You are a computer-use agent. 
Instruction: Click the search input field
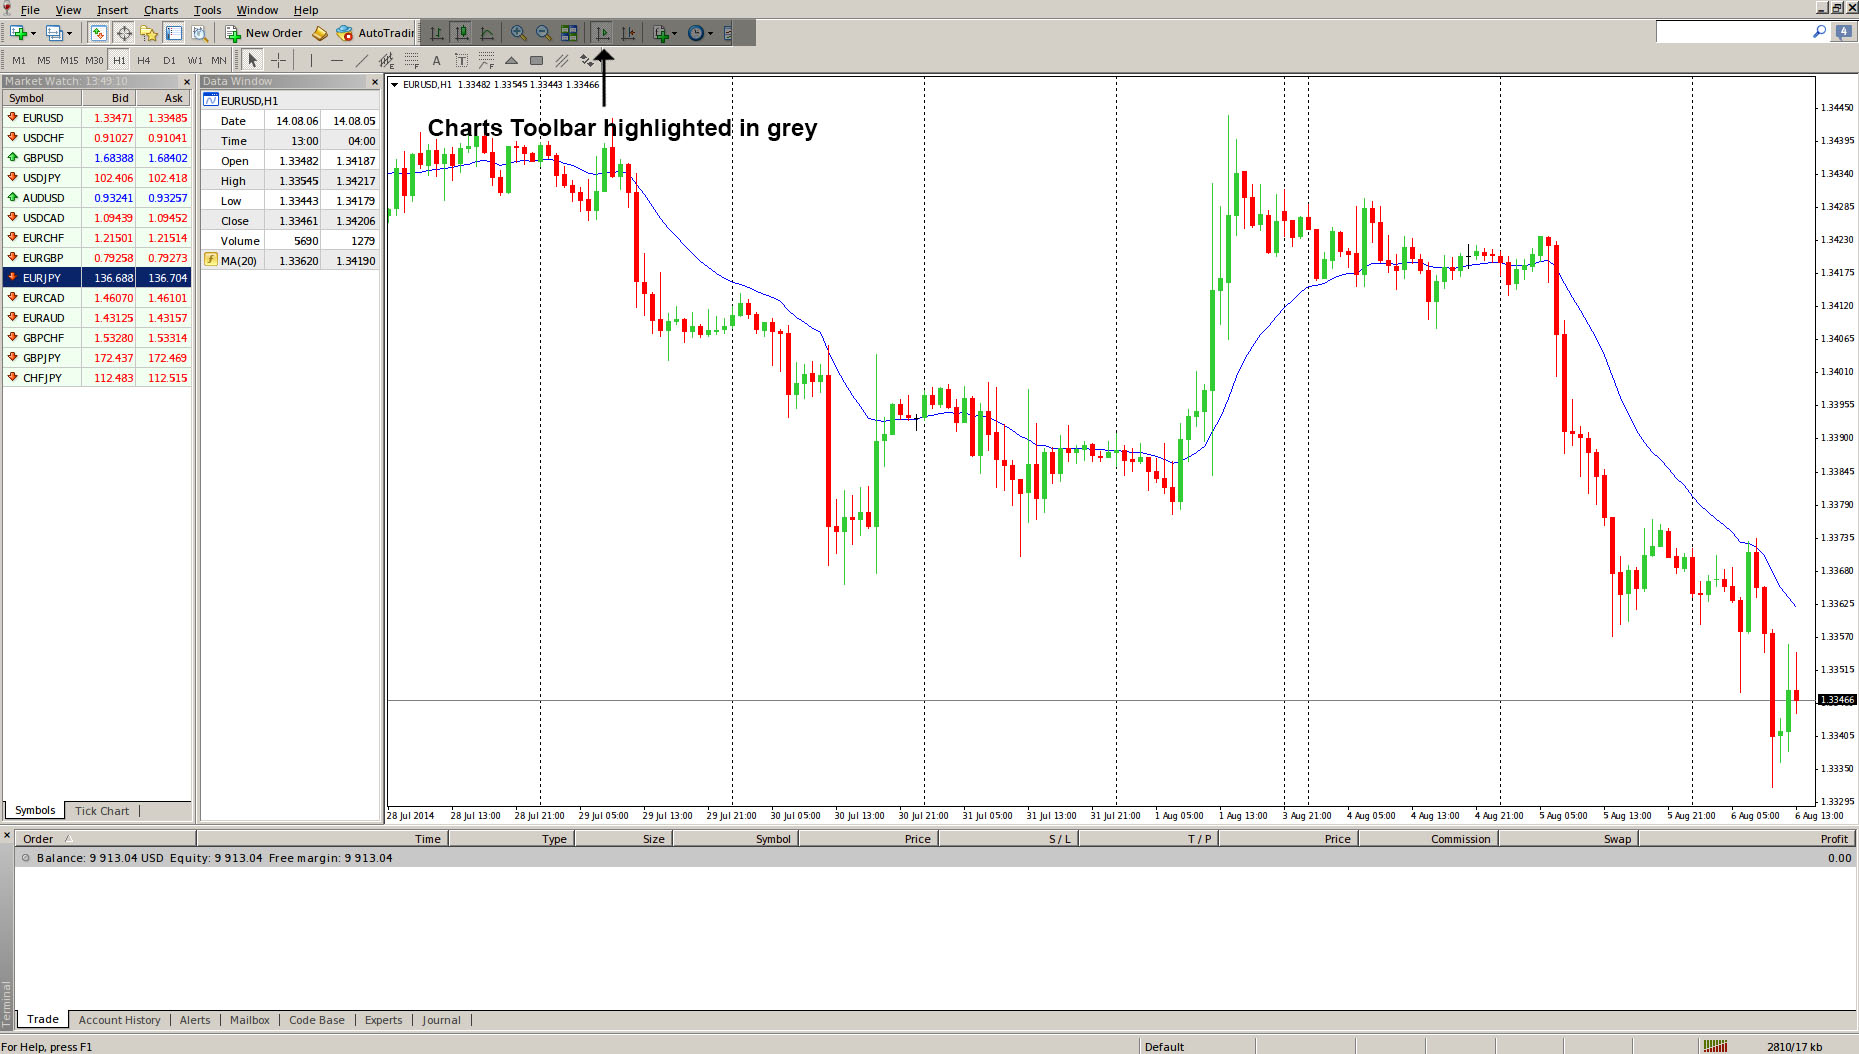pyautogui.click(x=1732, y=32)
